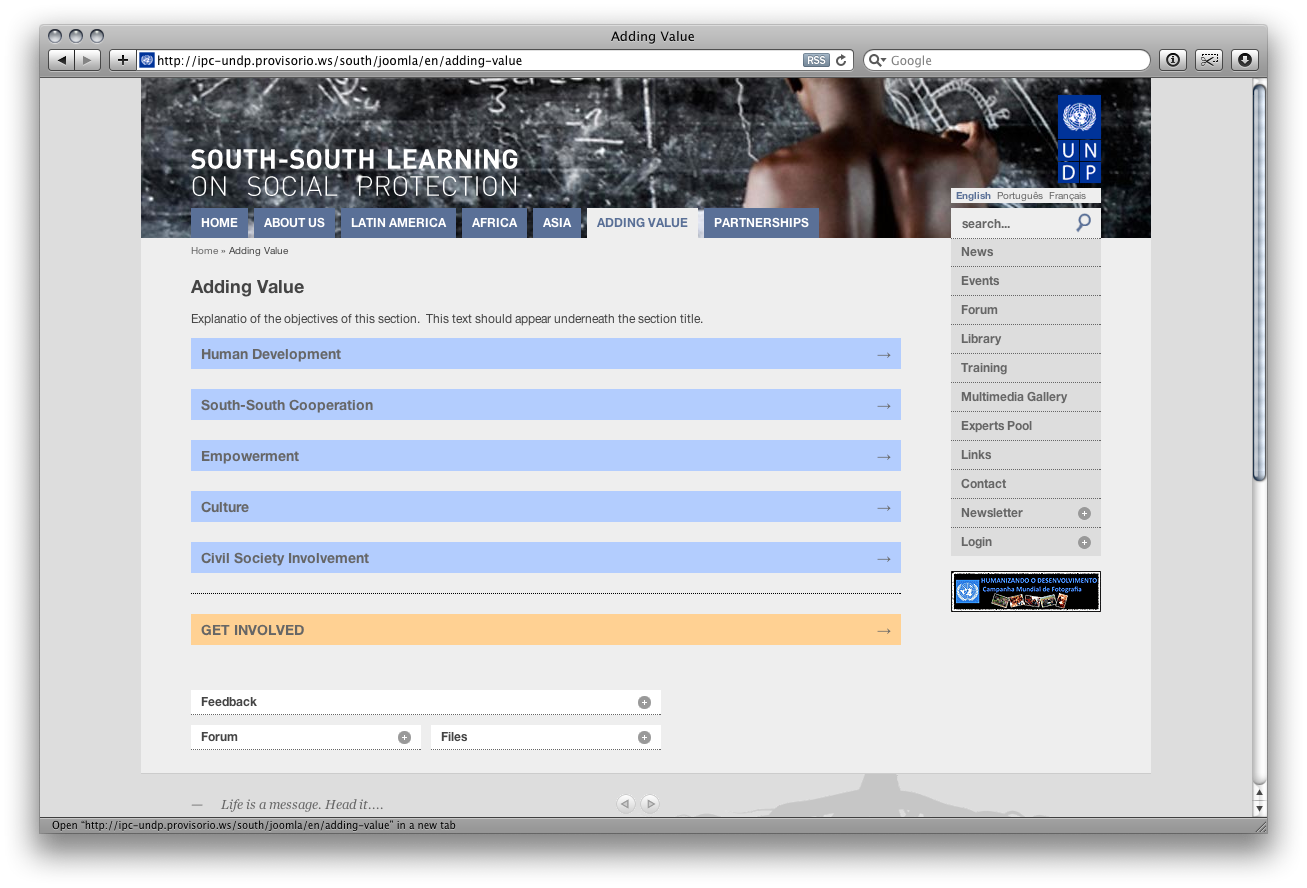This screenshot has width=1307, height=888.
Task: Open the Human Development section
Action: tap(546, 354)
